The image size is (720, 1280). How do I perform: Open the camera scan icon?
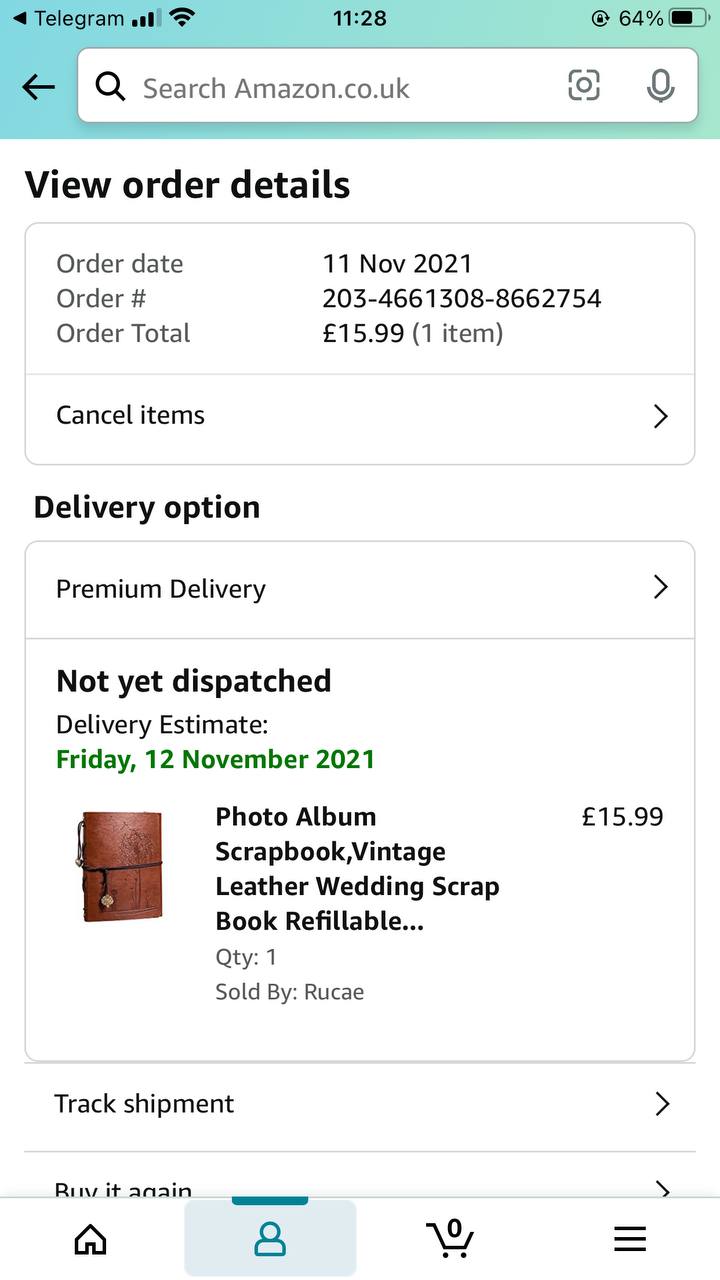tap(584, 86)
